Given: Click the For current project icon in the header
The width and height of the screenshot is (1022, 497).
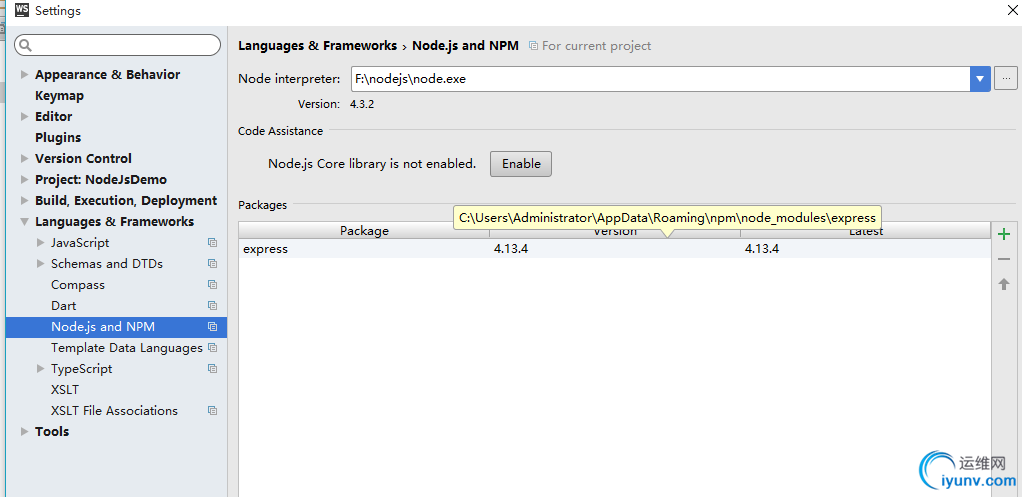Looking at the screenshot, I should 533,46.
